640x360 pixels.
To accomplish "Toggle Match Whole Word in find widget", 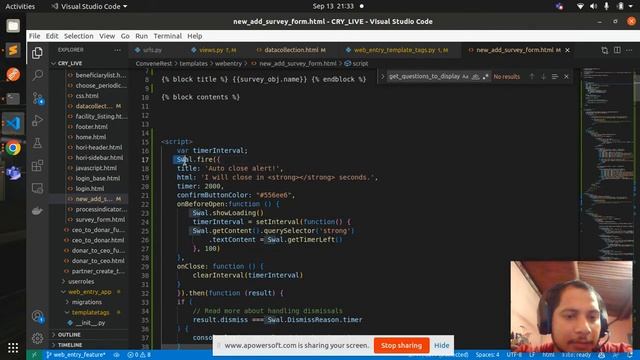I will coord(475,76).
